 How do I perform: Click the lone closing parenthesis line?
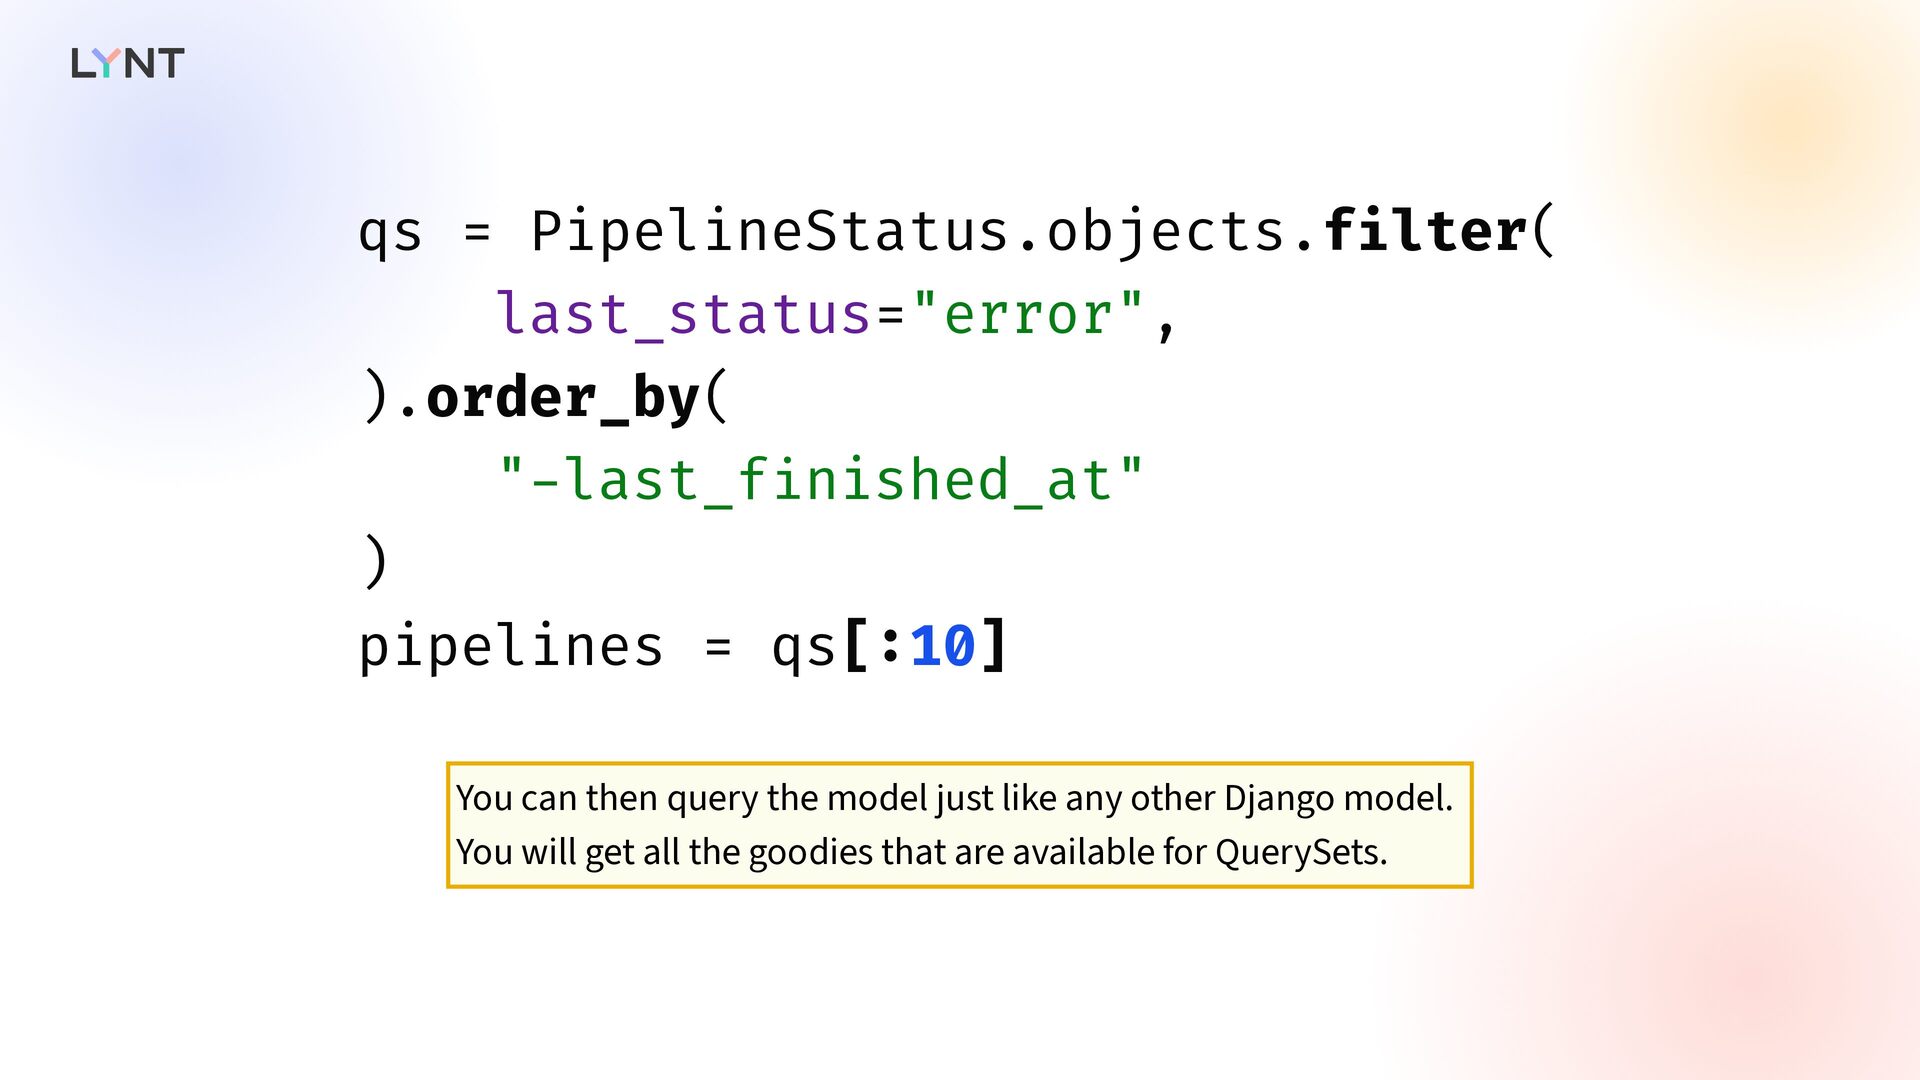375,562
